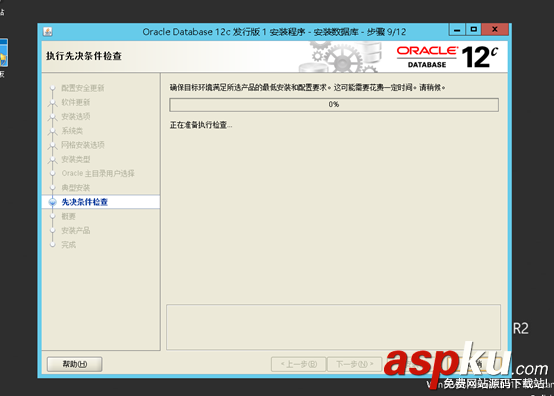Select the 安装类型 step
The height and width of the screenshot is (396, 554).
76,159
